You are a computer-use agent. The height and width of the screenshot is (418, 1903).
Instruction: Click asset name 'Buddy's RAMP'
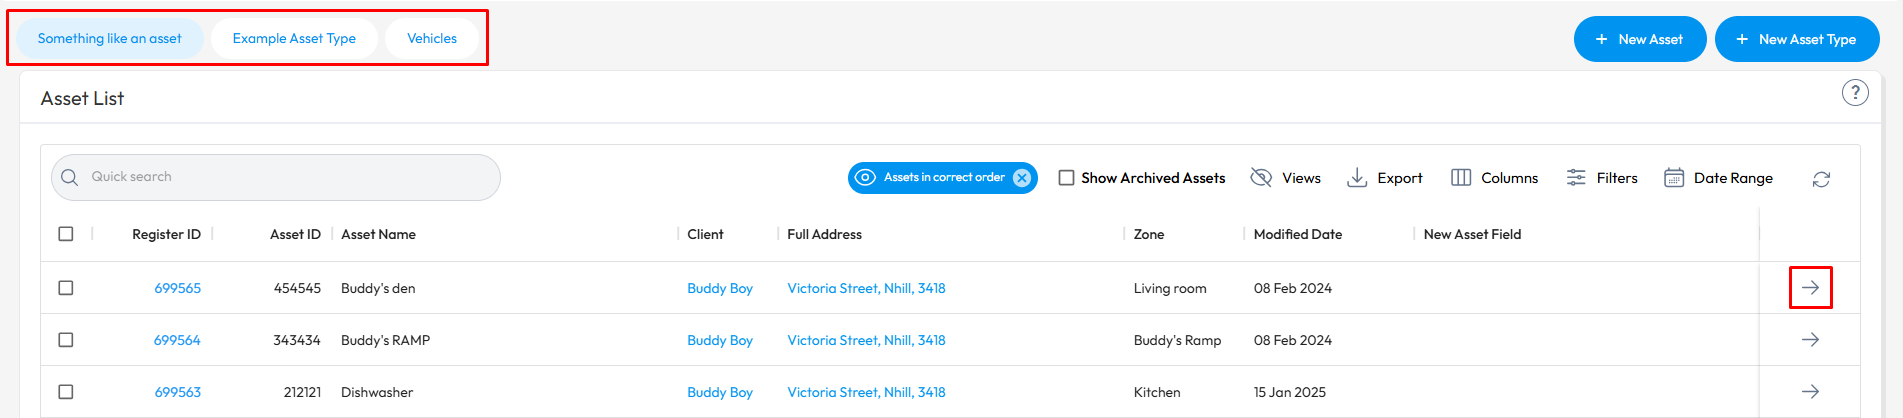(385, 340)
